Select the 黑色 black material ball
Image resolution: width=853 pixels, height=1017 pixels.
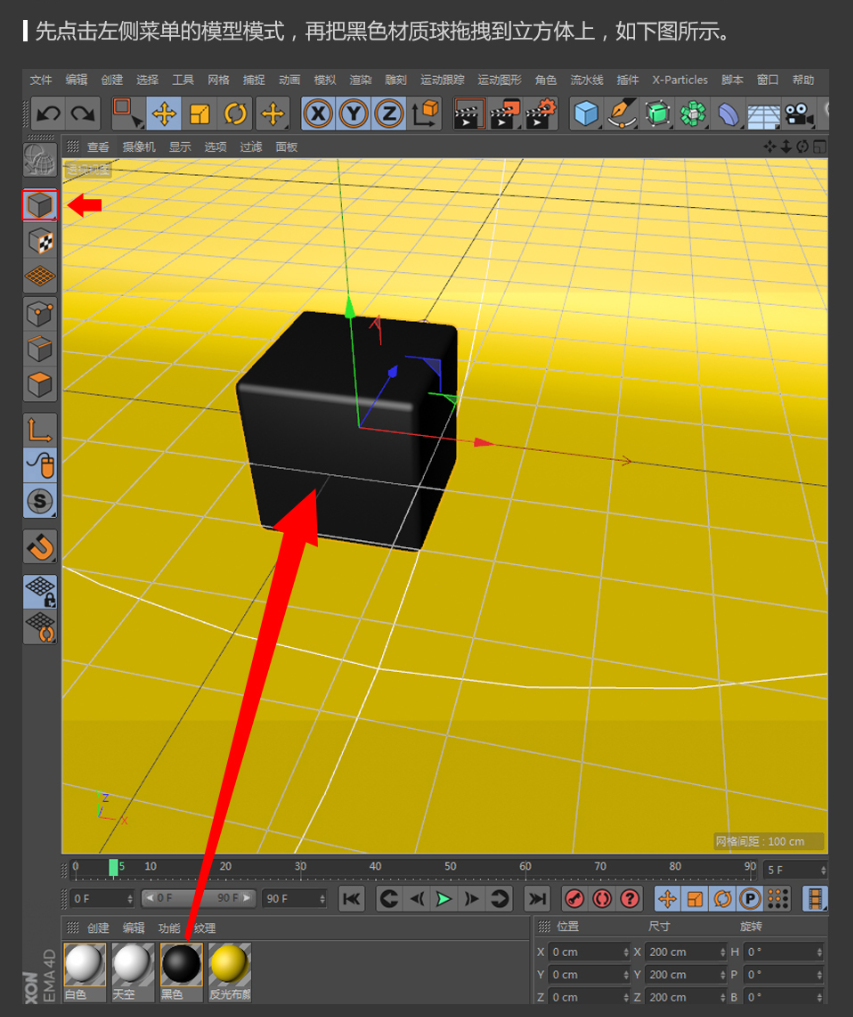click(181, 965)
